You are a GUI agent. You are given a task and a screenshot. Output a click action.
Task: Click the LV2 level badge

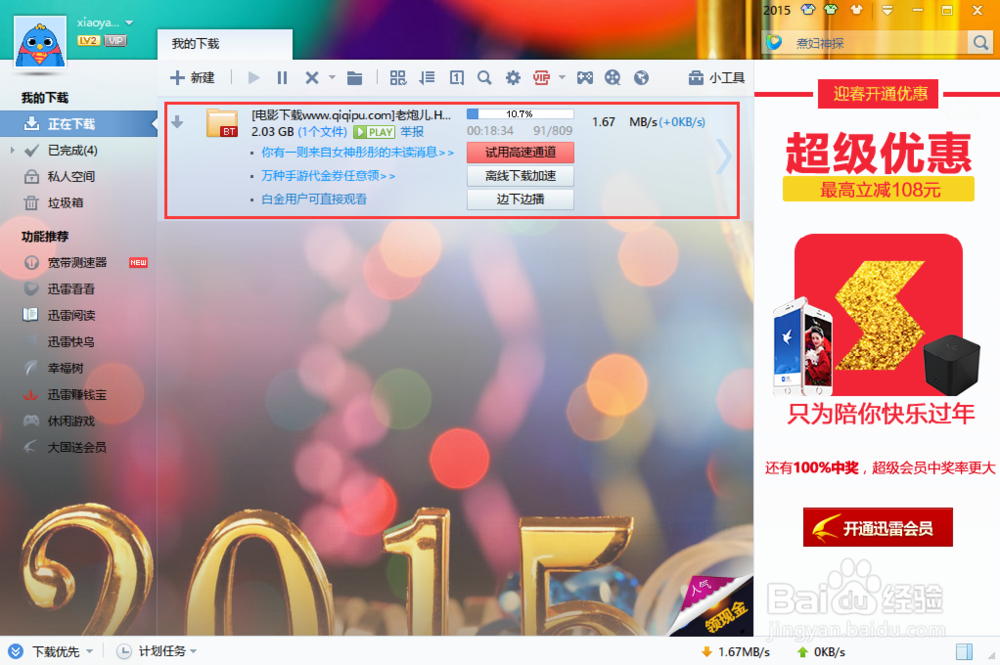click(x=88, y=41)
